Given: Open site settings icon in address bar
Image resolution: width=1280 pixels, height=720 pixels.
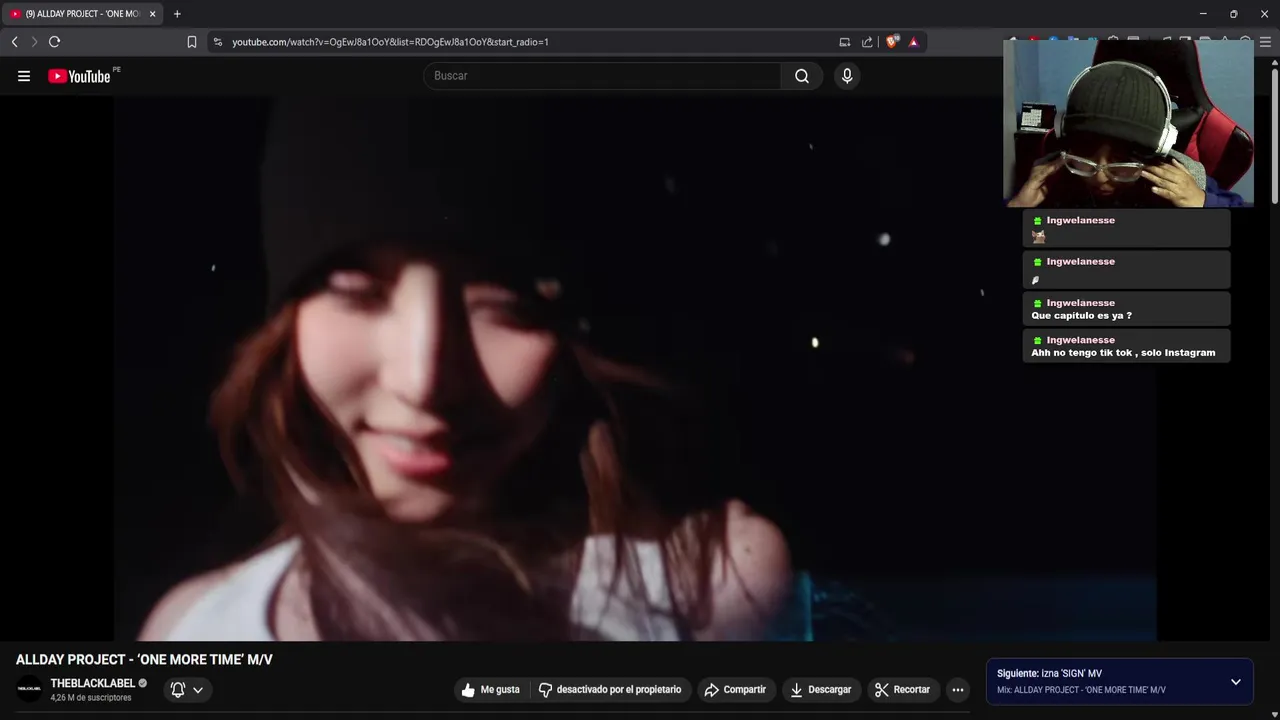Looking at the screenshot, I should click(x=218, y=42).
